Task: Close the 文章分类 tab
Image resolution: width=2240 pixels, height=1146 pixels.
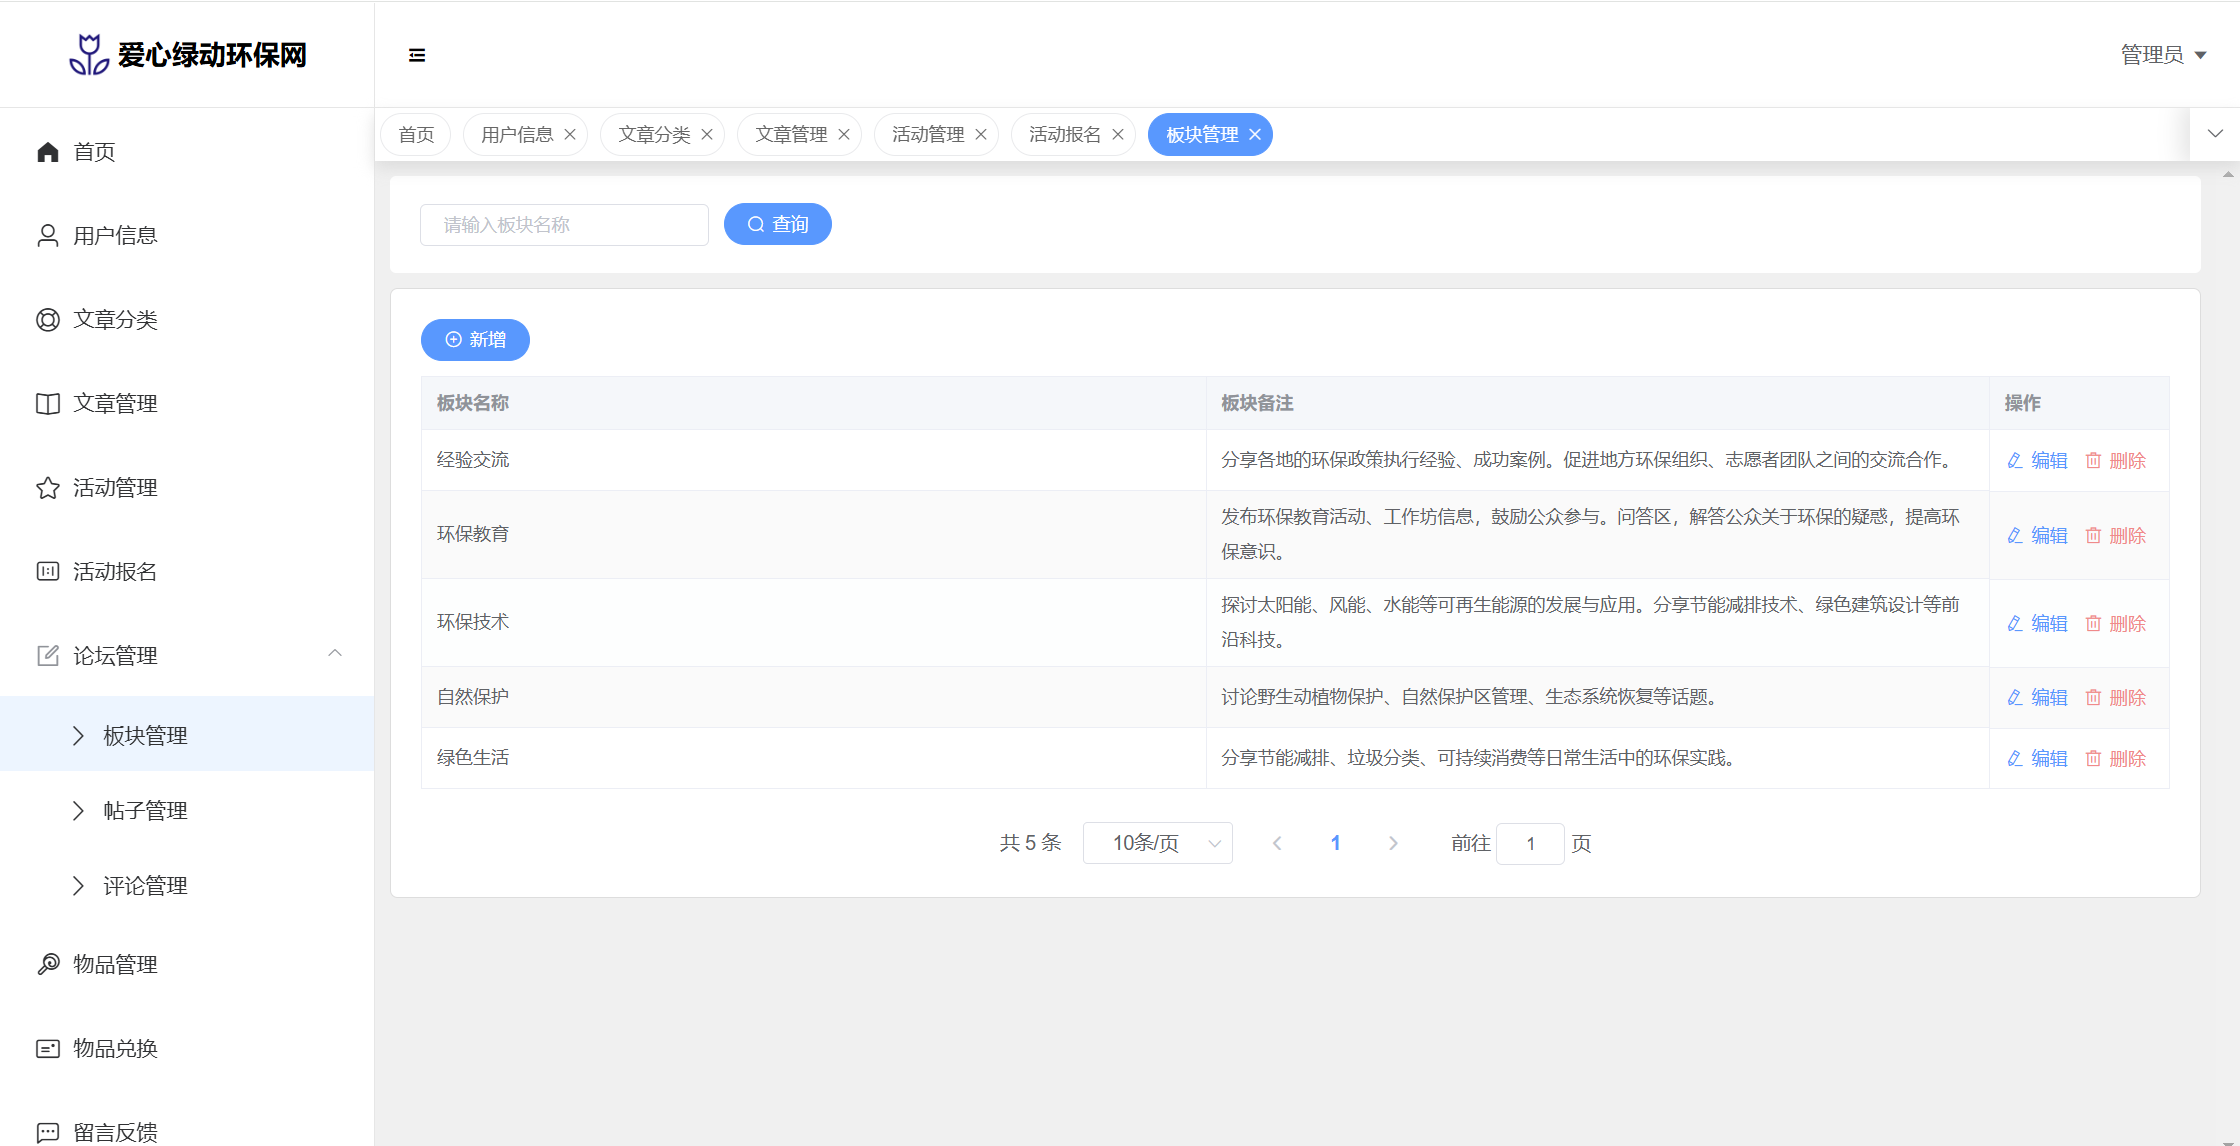Action: pyautogui.click(x=707, y=135)
